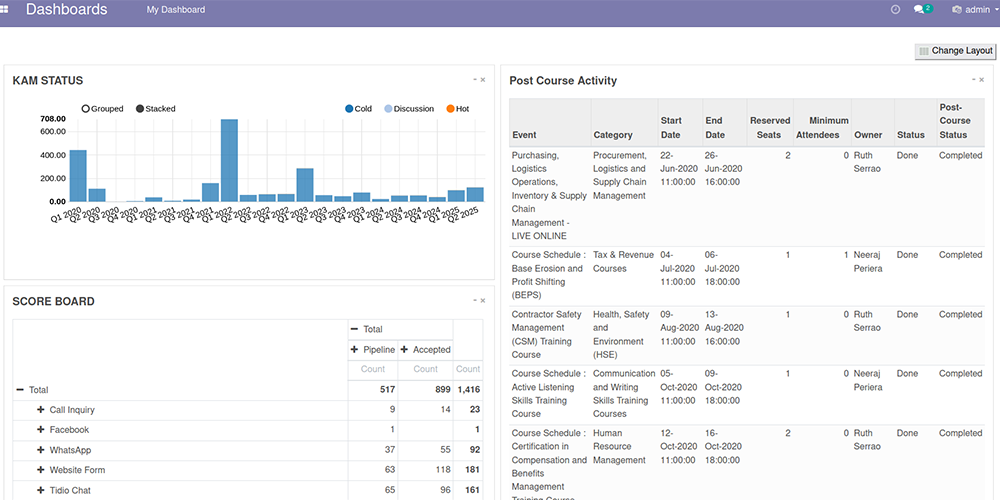Select the Stacked chart mode
Screen dimensions: 1000x500
(x=140, y=108)
